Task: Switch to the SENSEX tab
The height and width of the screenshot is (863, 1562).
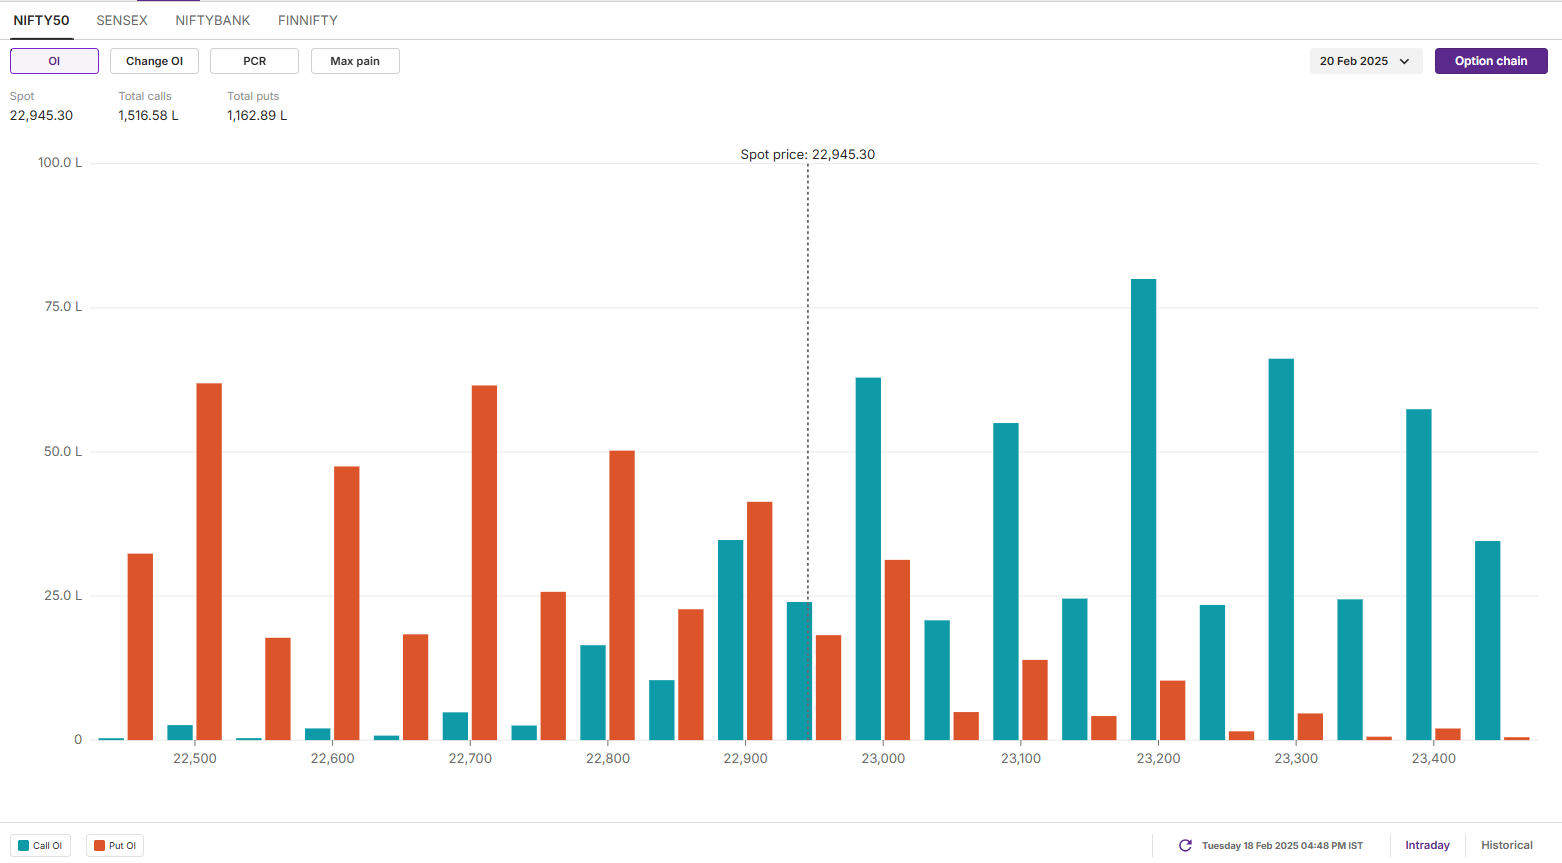Action: (122, 20)
